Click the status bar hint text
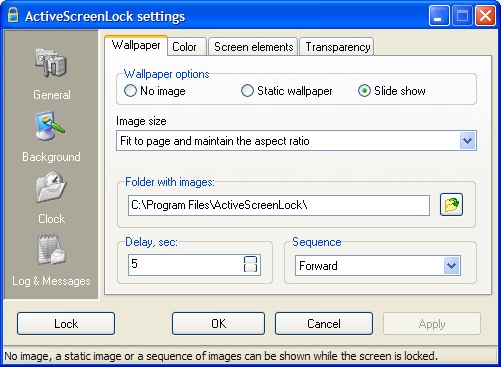 221,356
